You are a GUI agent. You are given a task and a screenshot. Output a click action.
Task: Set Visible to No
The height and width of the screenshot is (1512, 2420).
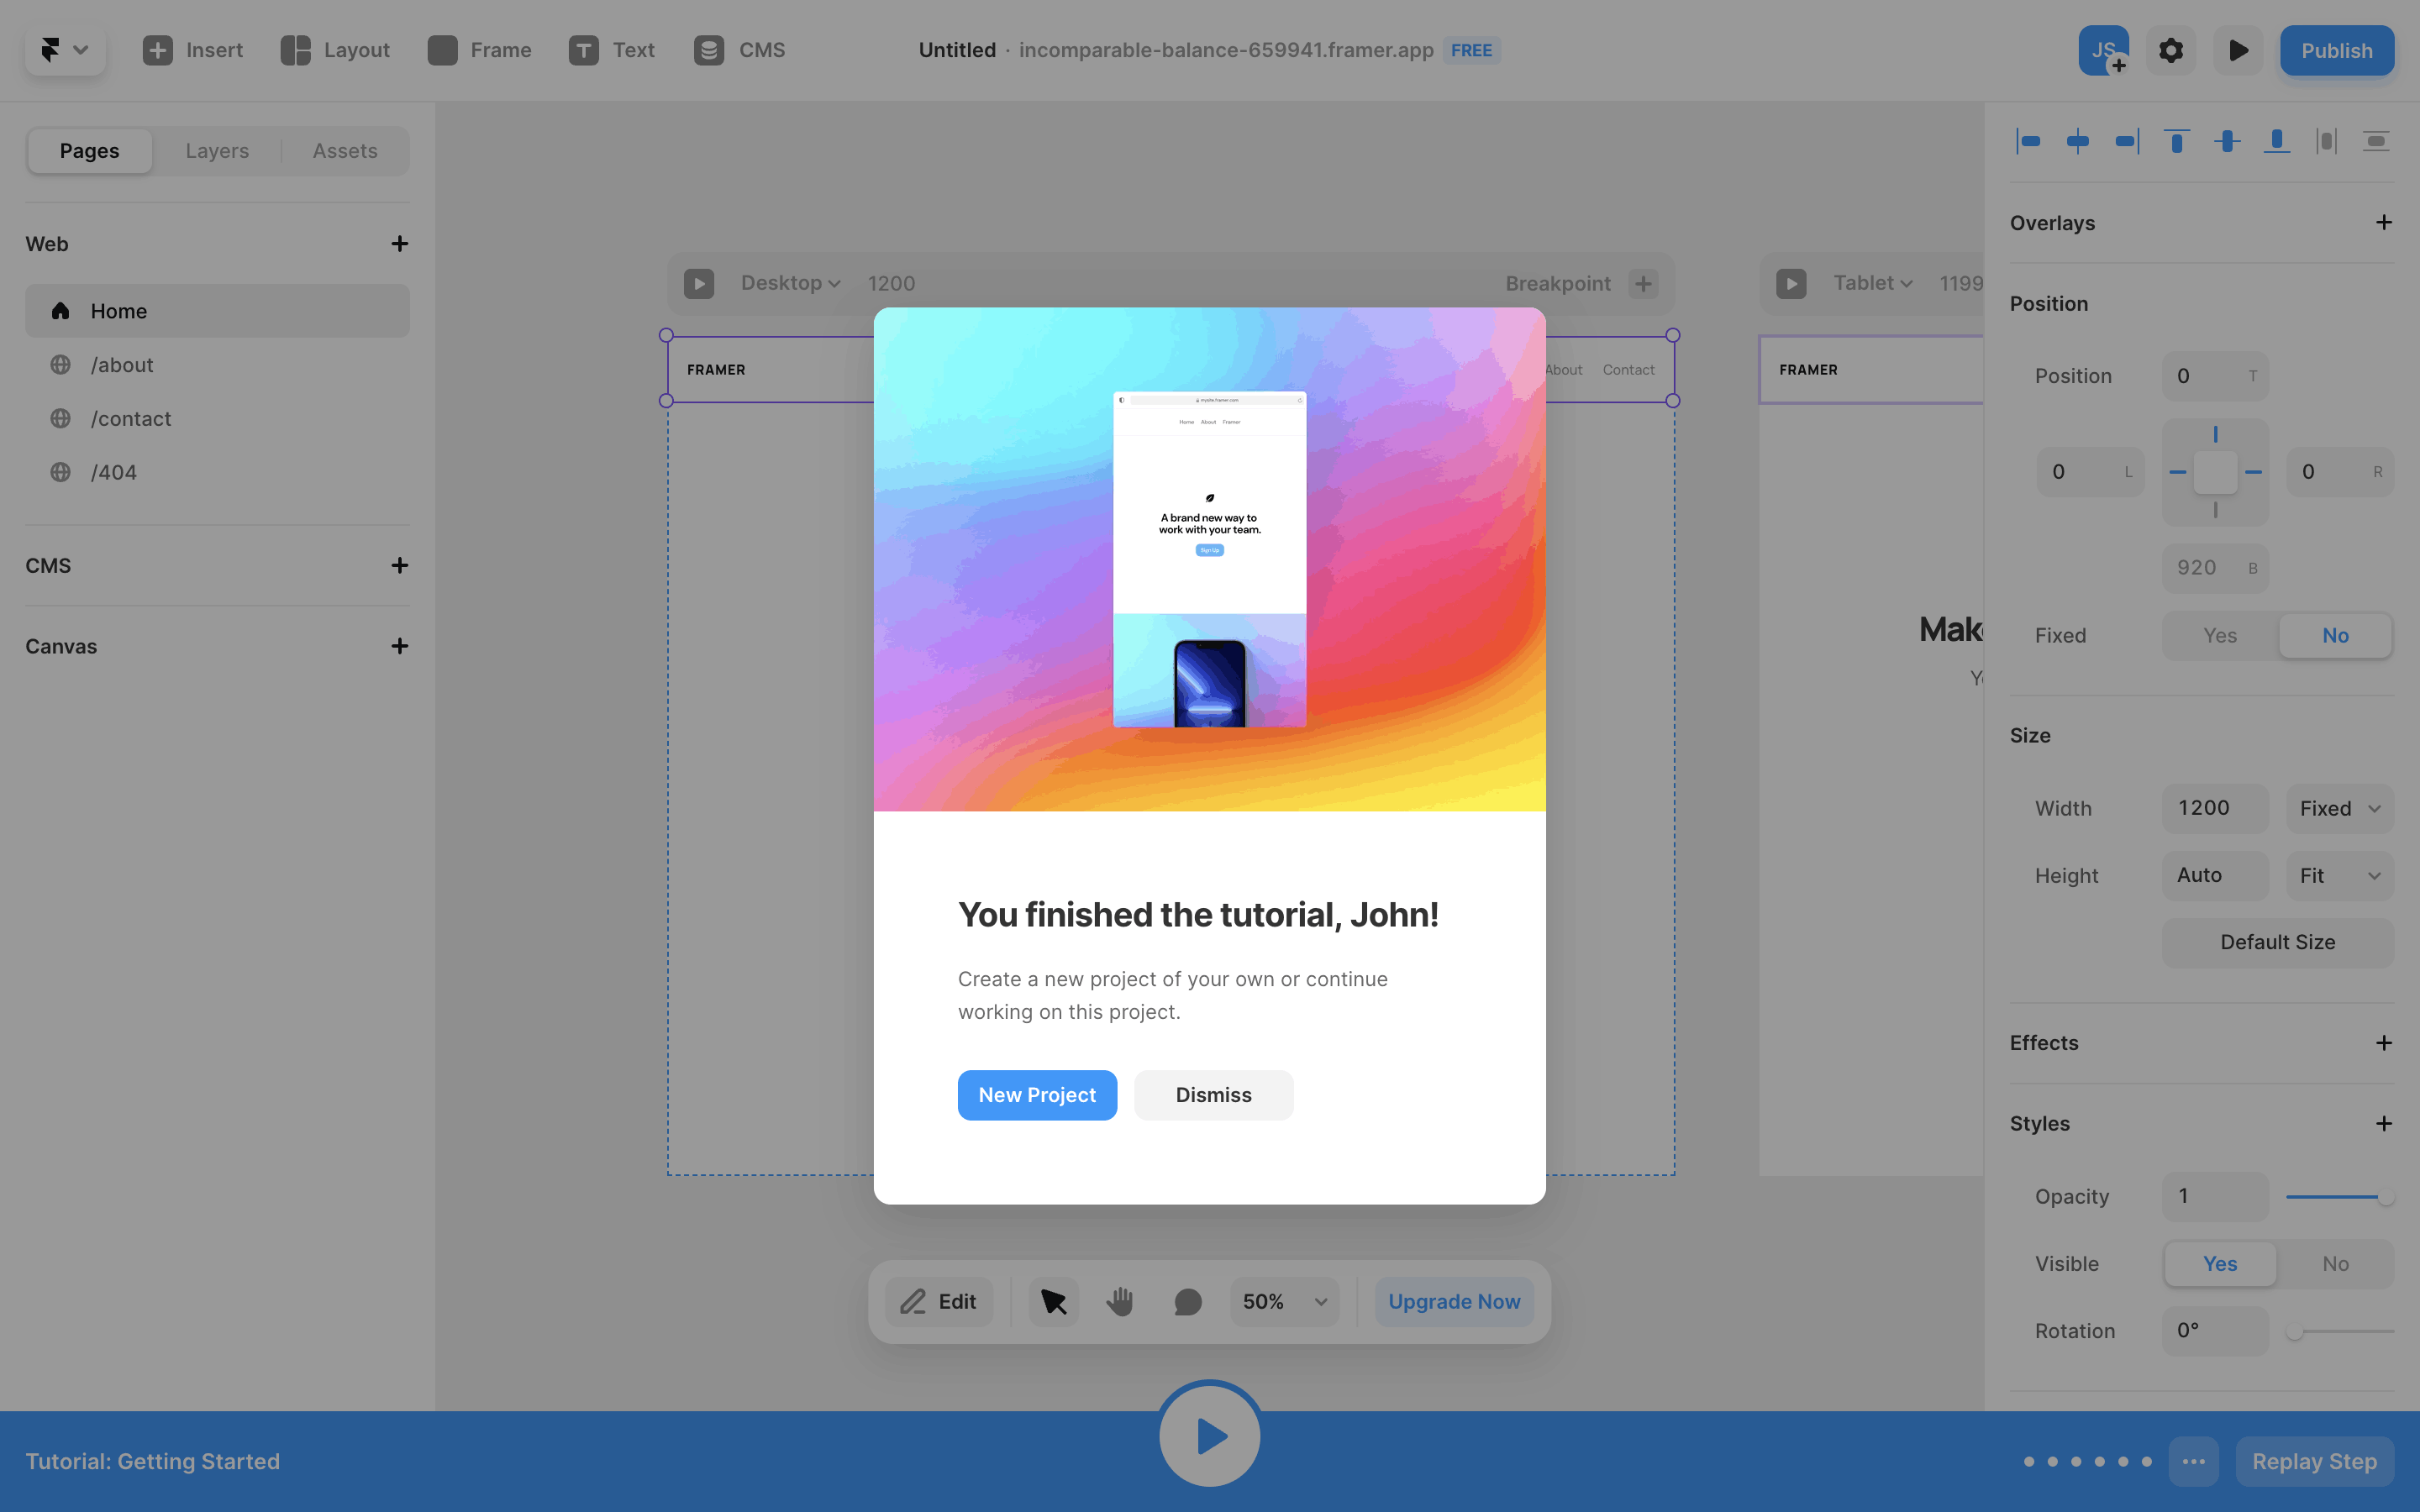point(2335,1263)
